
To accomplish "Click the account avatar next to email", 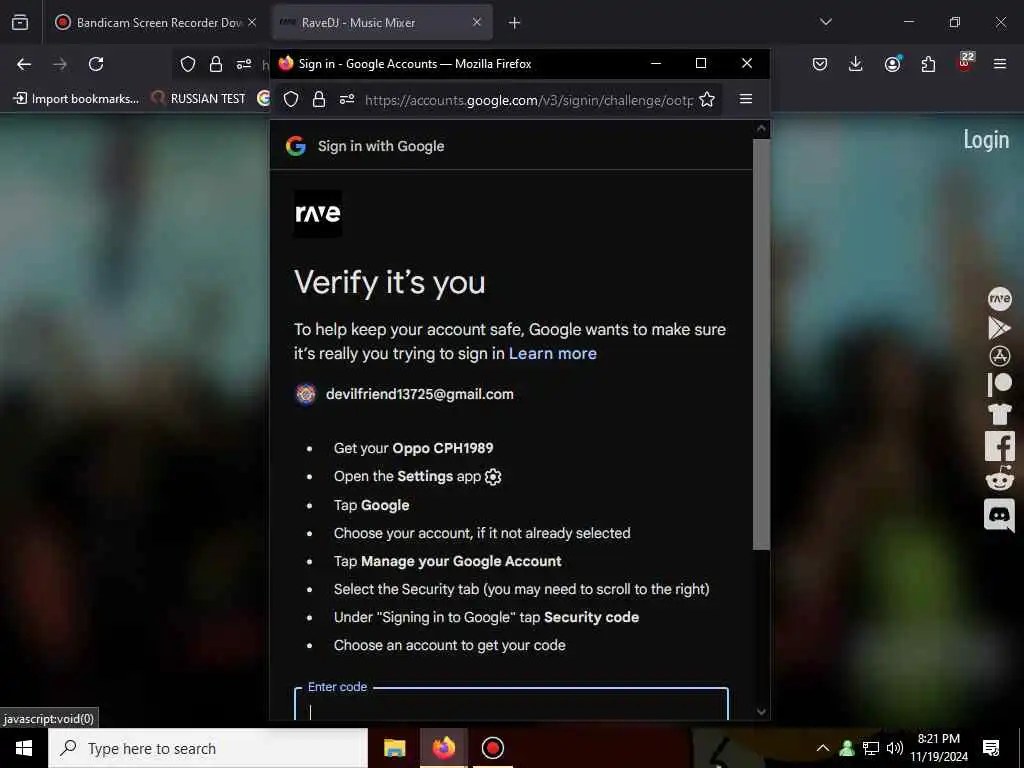I will (x=306, y=394).
